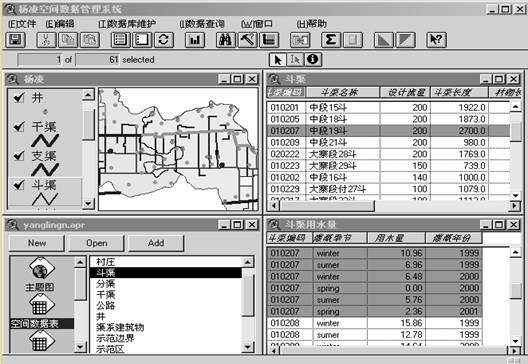Uncheck the 支渠 layer checkbox
Image resolution: width=528 pixels, height=364 pixels.
click(x=19, y=156)
